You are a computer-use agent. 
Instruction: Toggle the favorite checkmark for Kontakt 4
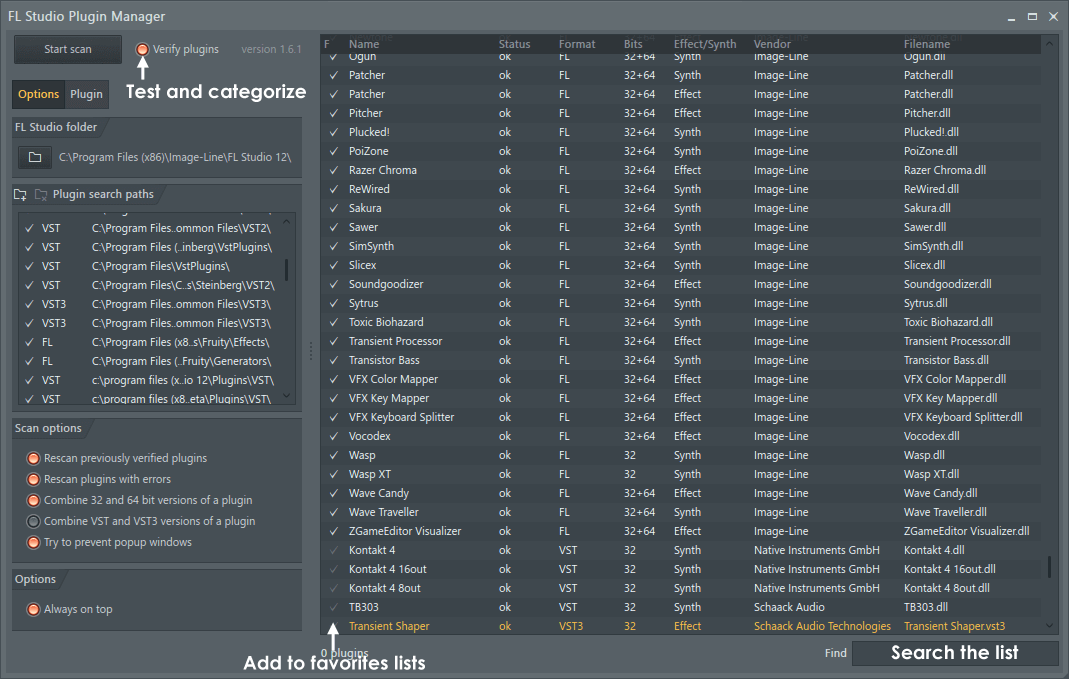coord(334,550)
